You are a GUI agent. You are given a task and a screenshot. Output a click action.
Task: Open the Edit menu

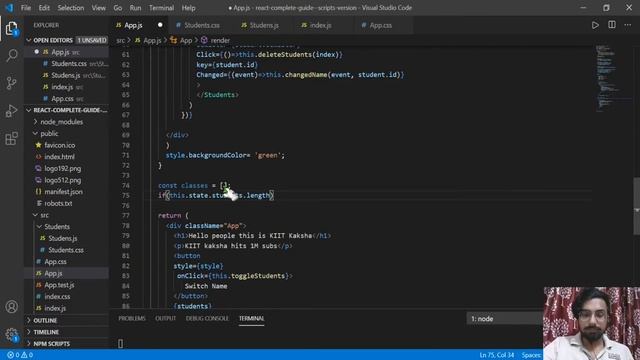tap(44, 8)
